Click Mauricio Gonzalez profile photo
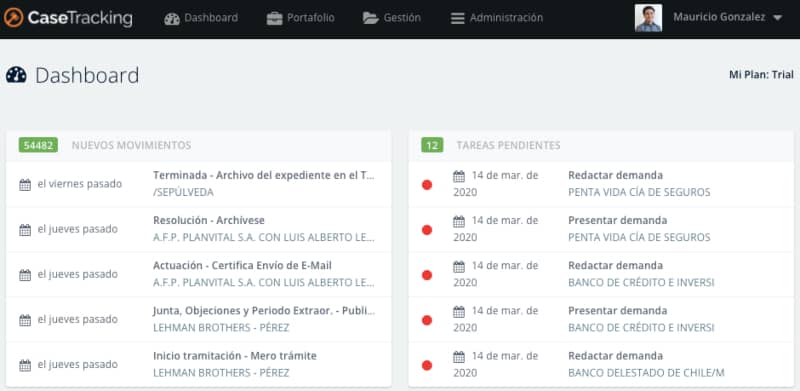This screenshot has height=391, width=800. pyautogui.click(x=648, y=18)
